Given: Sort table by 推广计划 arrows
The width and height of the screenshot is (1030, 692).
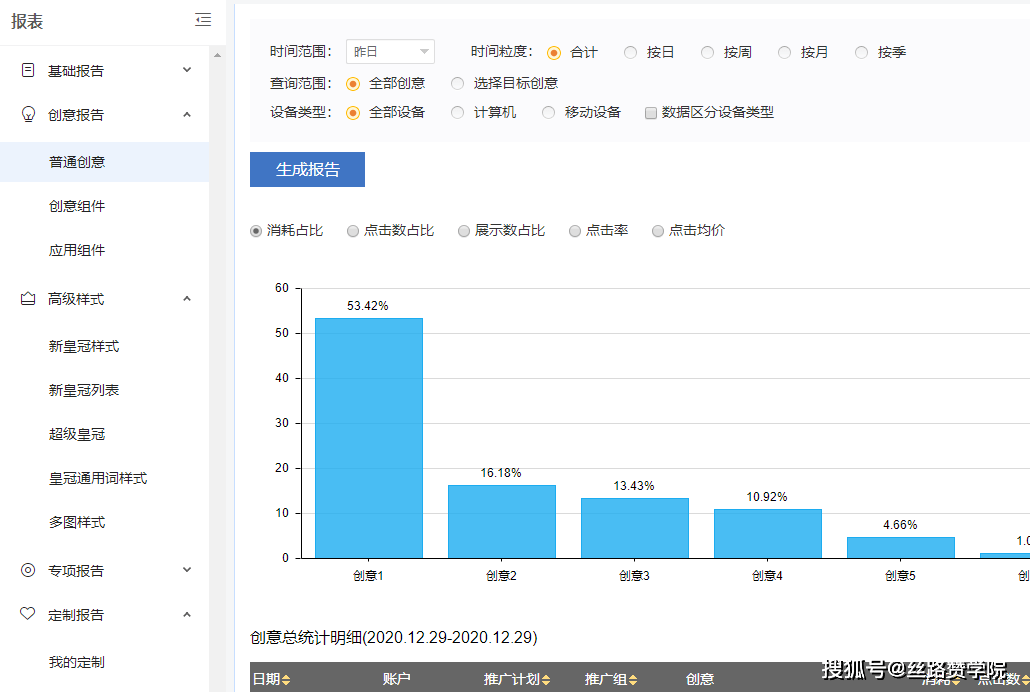Looking at the screenshot, I should pos(546,680).
